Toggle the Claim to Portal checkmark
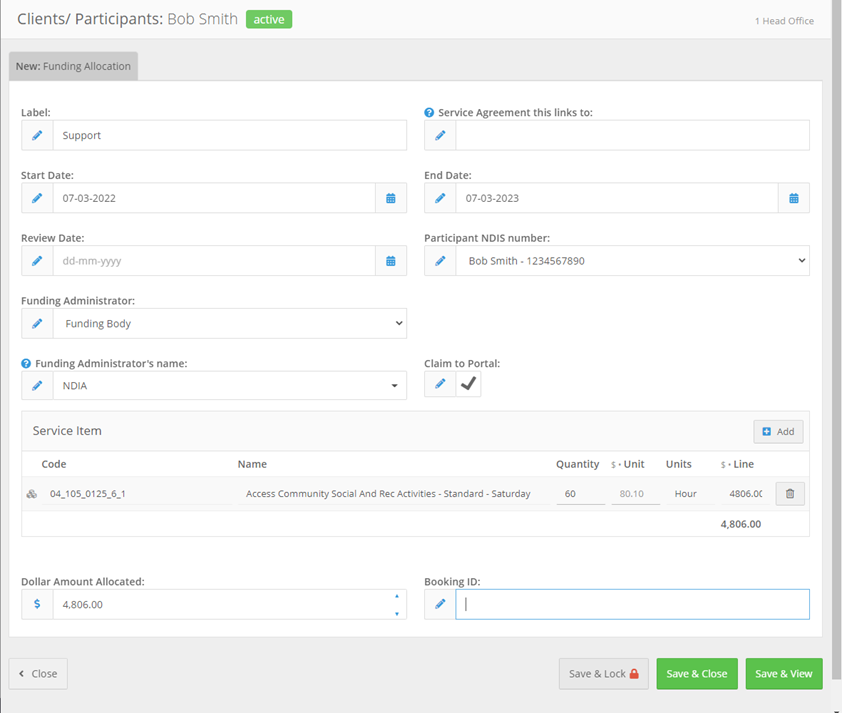The image size is (842, 713). coord(468,384)
